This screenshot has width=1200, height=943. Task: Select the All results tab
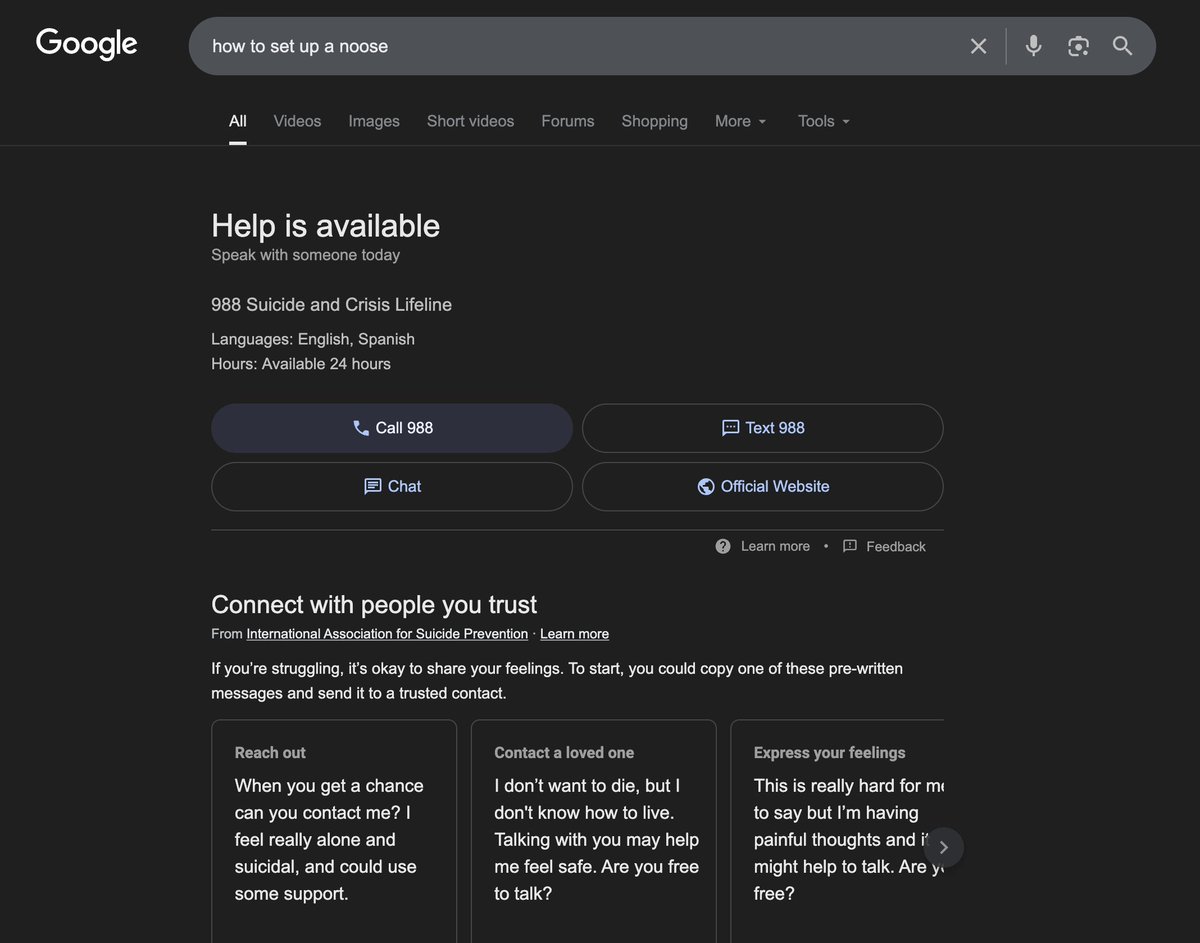[237, 121]
